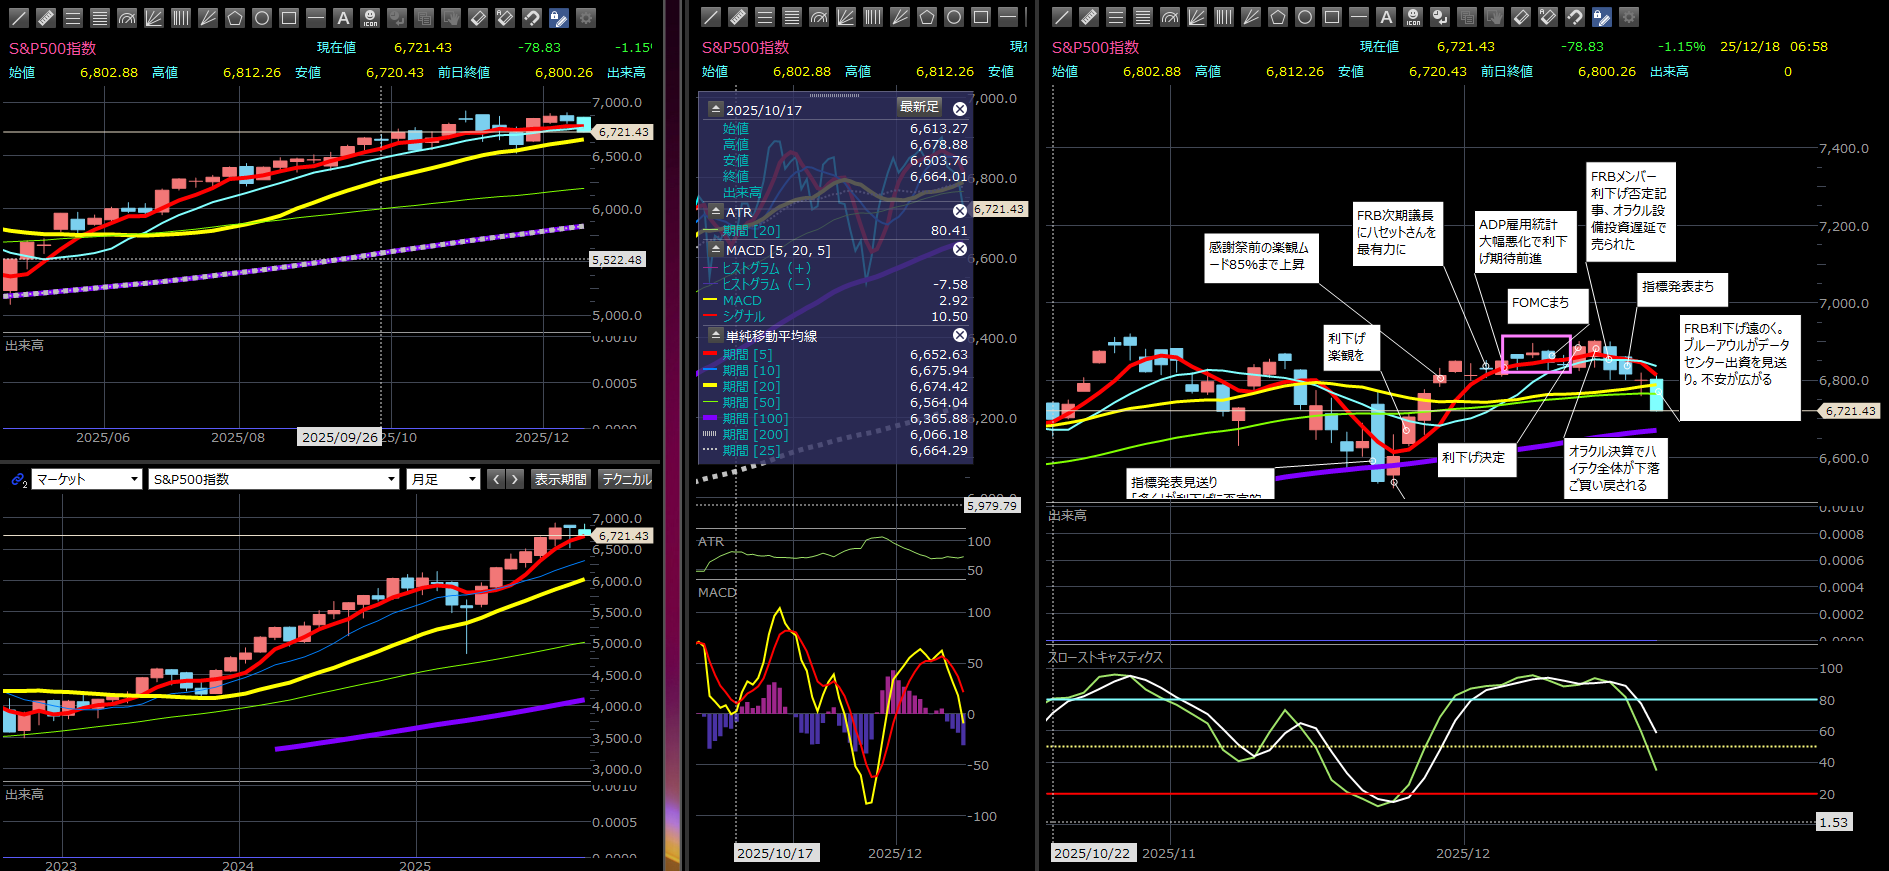Select the trend line tool in left chart toolbar
Image resolution: width=1889 pixels, height=871 pixels.
click(19, 18)
